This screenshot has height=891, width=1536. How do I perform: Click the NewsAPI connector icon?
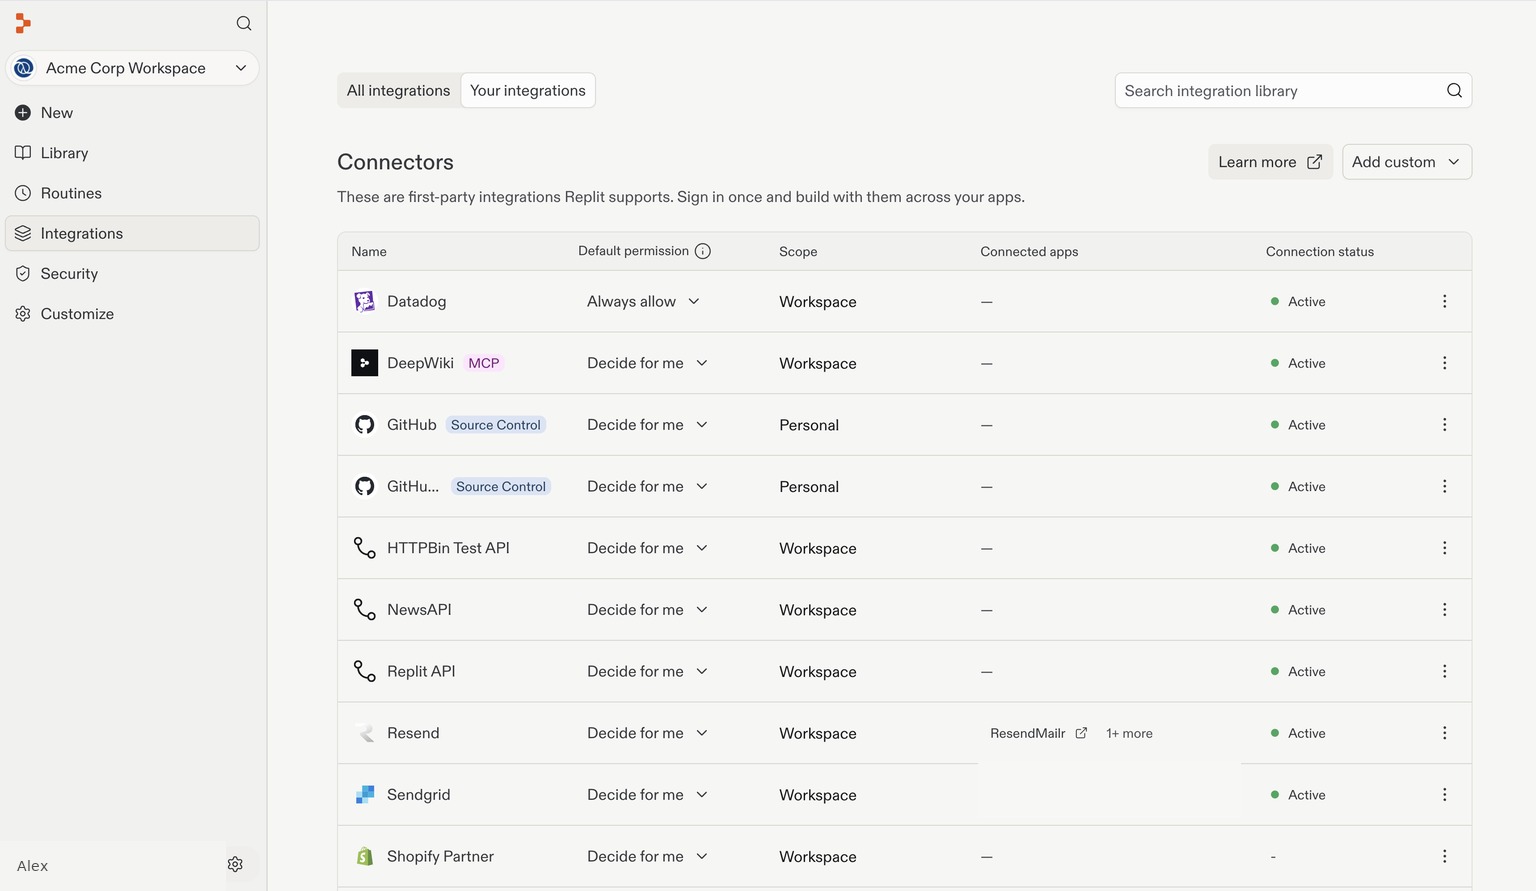coord(364,610)
